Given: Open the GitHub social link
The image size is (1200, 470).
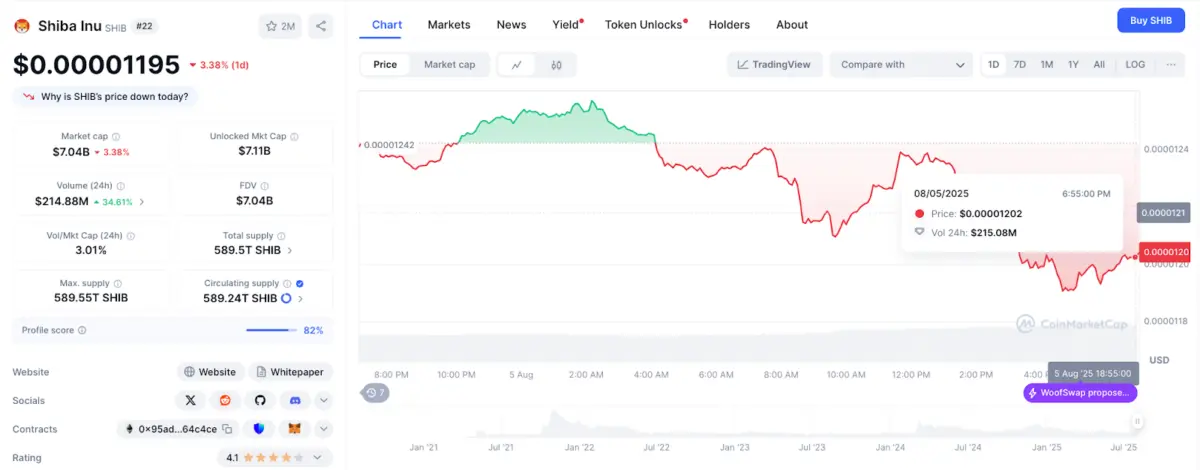Looking at the screenshot, I should 260,400.
